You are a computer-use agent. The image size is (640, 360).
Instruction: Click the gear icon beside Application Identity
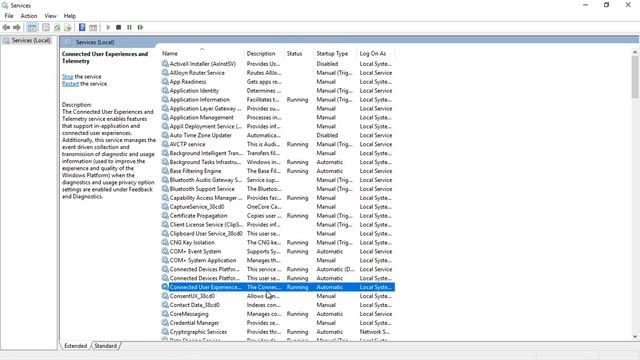pos(165,91)
